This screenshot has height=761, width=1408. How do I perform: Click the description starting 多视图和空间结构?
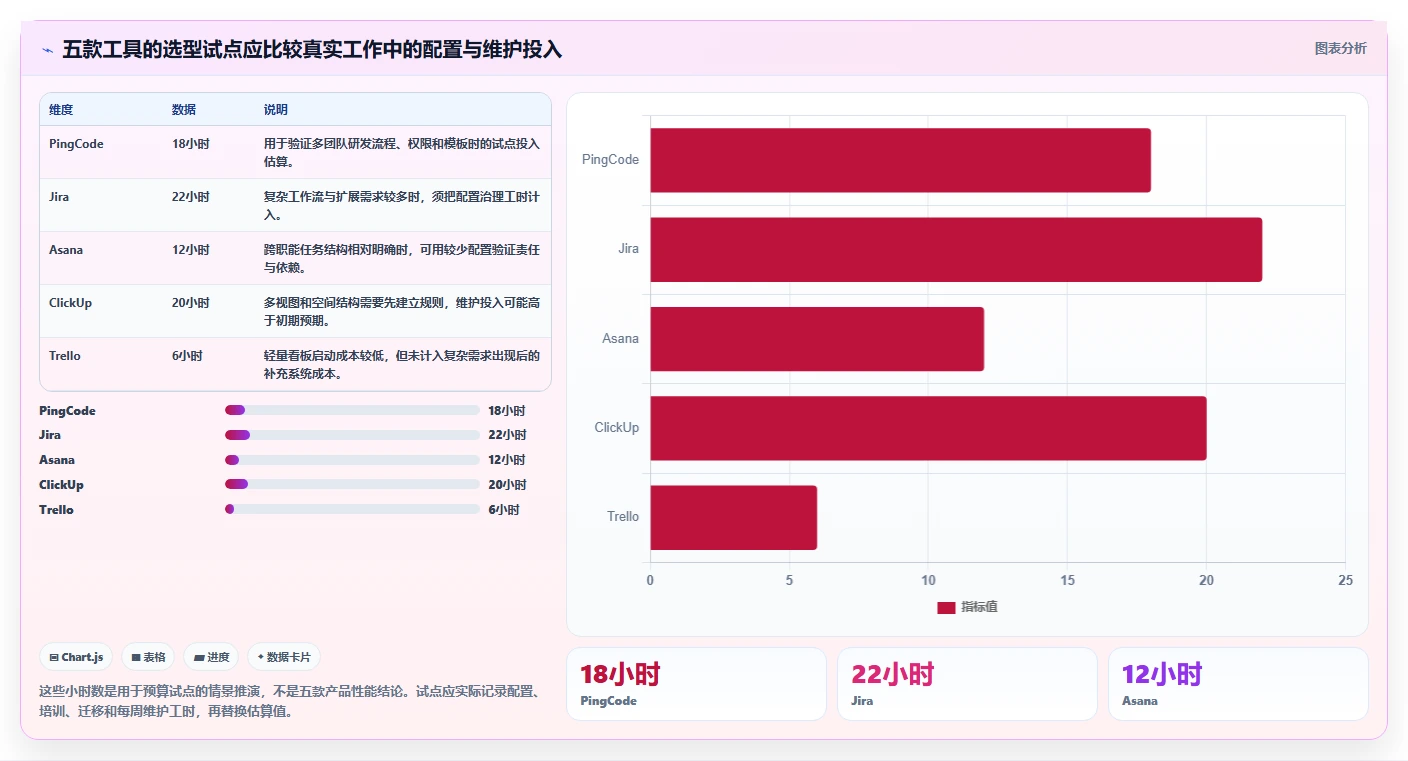coord(402,311)
